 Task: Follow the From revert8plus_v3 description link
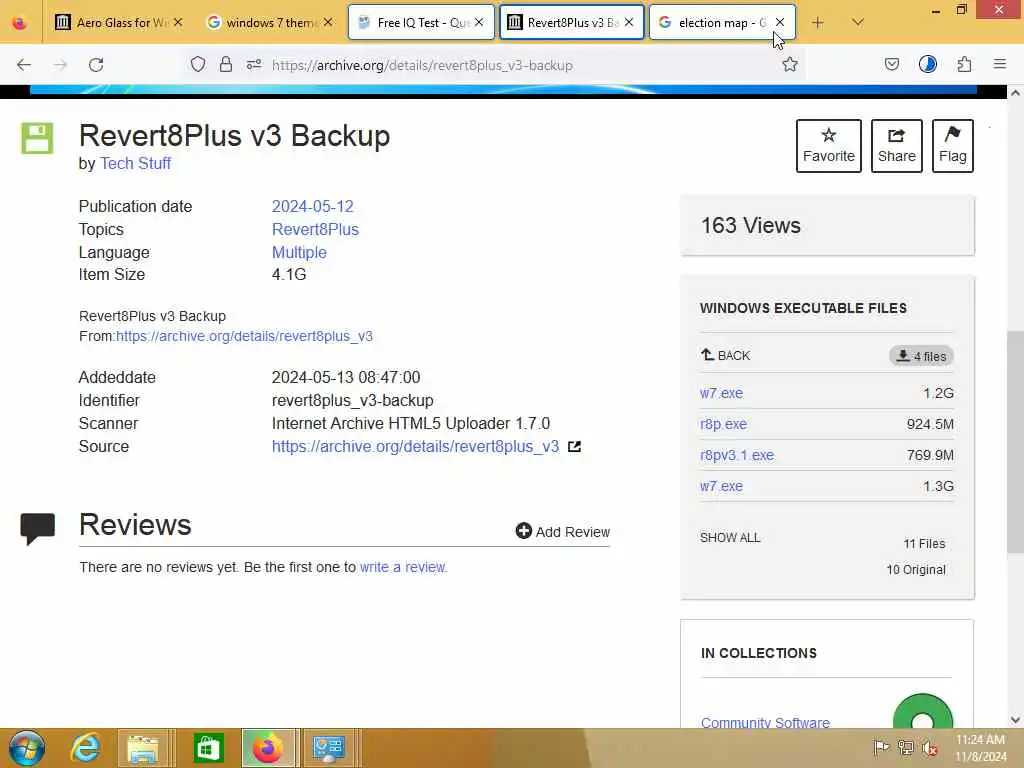(x=244, y=336)
